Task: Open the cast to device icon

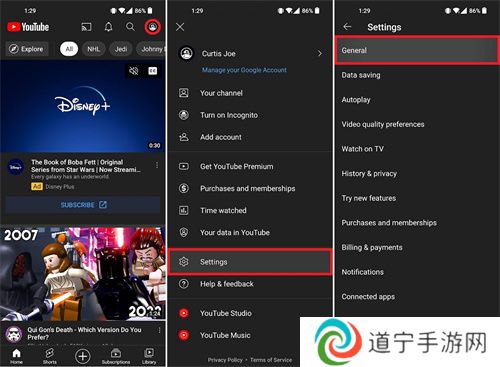Action: click(86, 27)
